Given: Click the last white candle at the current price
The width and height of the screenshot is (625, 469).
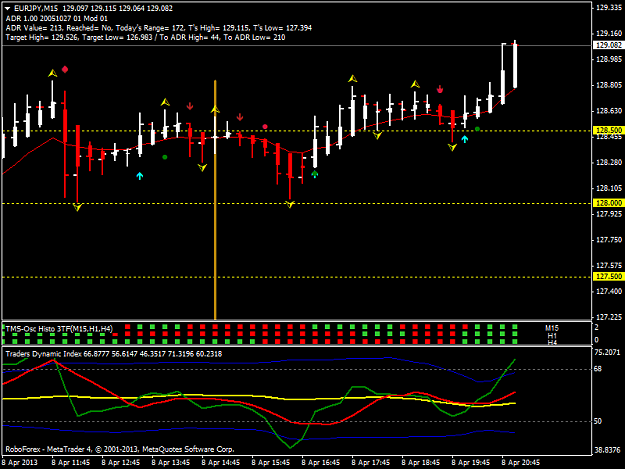Looking at the screenshot, I should [x=515, y=65].
